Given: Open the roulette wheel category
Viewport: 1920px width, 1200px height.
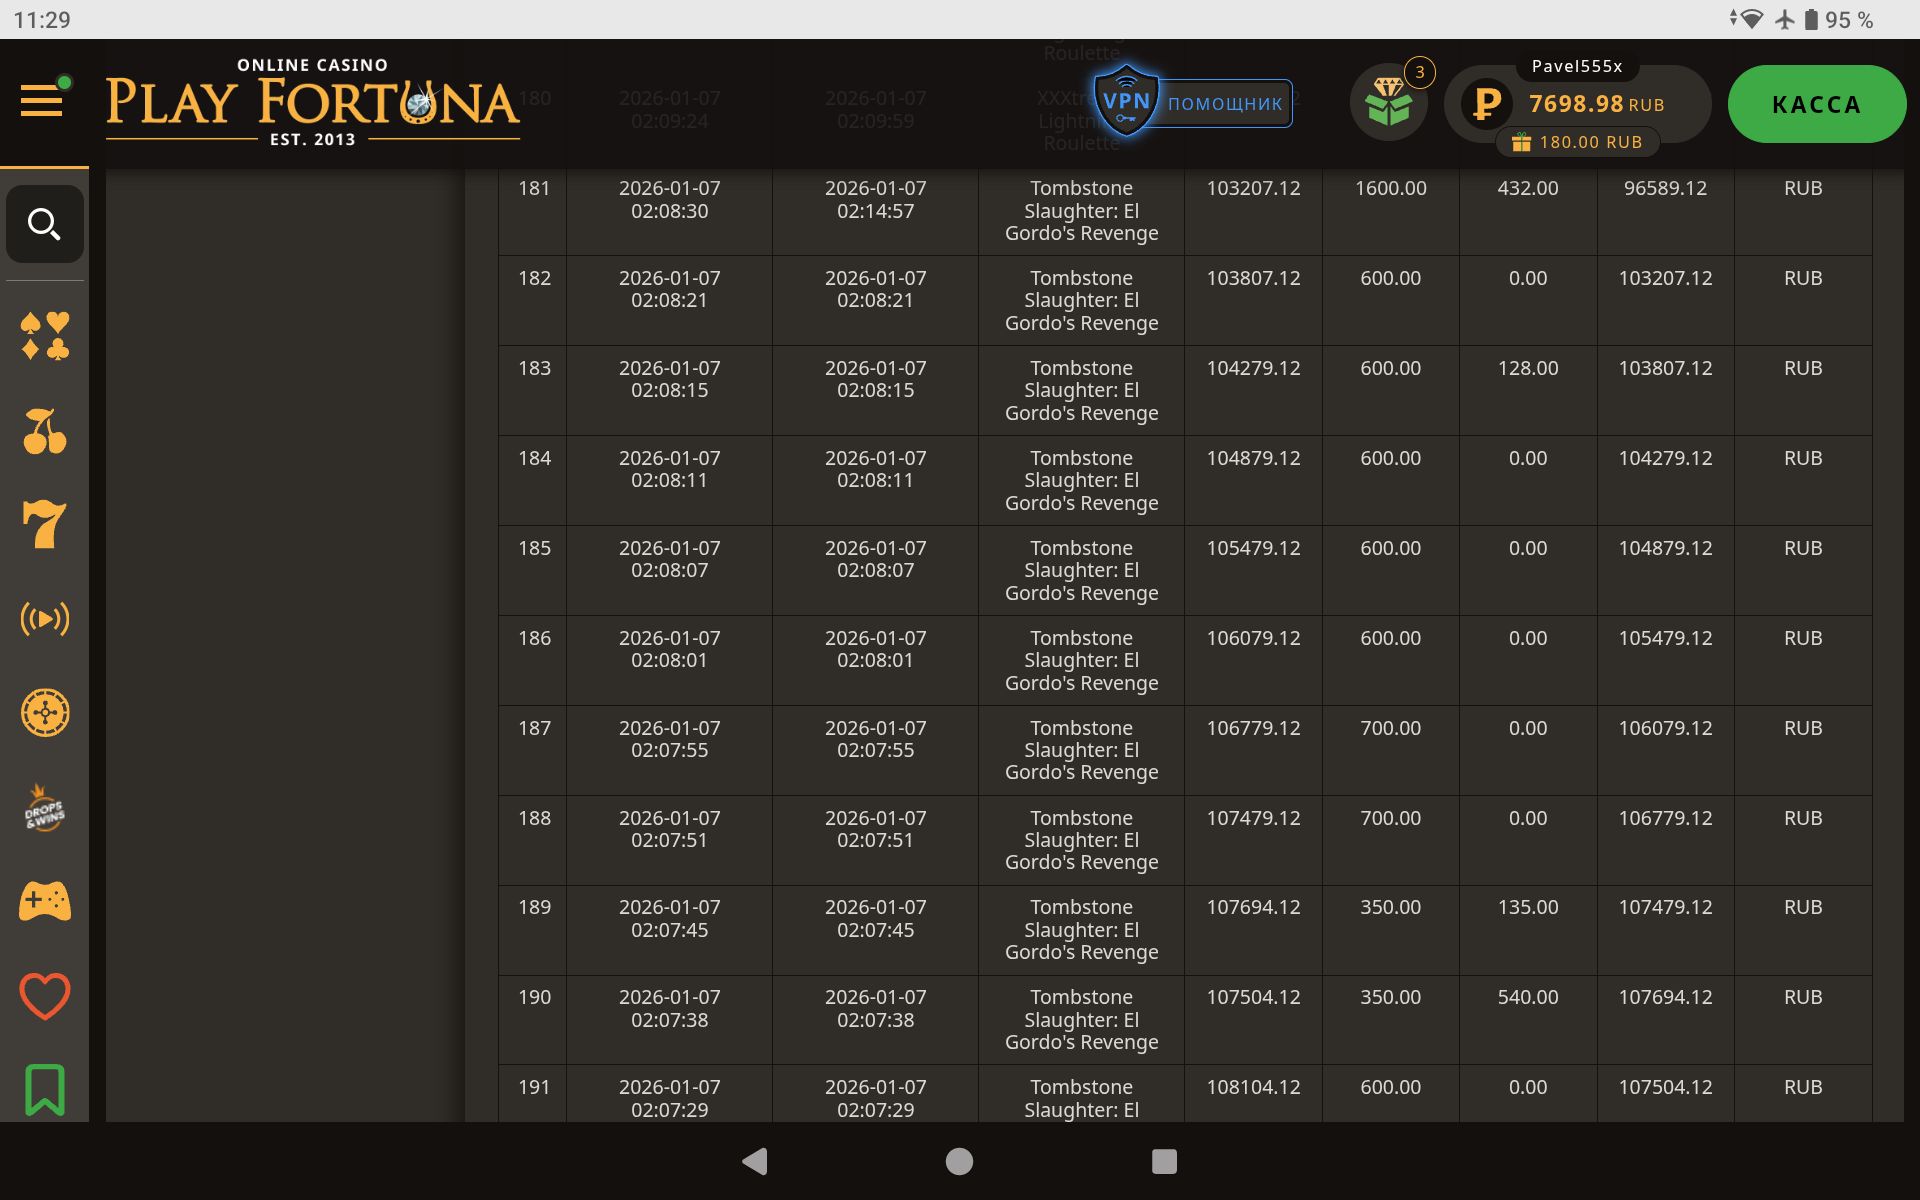Looking at the screenshot, I should 44,713.
